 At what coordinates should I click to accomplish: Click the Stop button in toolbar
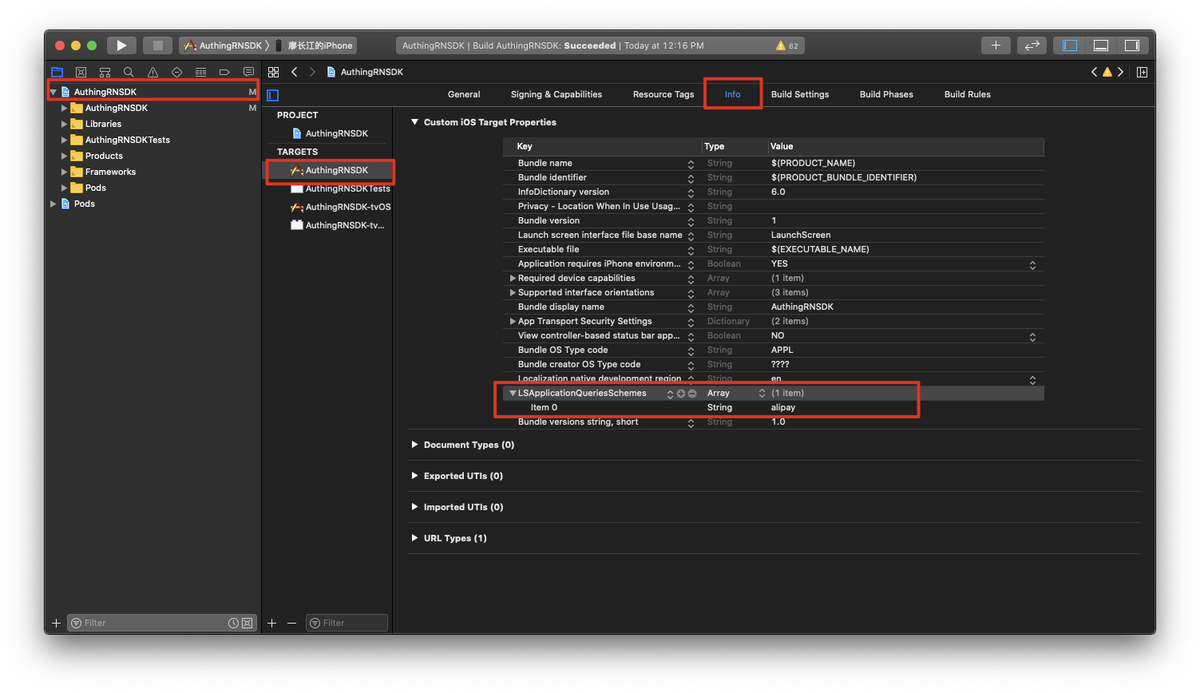click(x=157, y=45)
